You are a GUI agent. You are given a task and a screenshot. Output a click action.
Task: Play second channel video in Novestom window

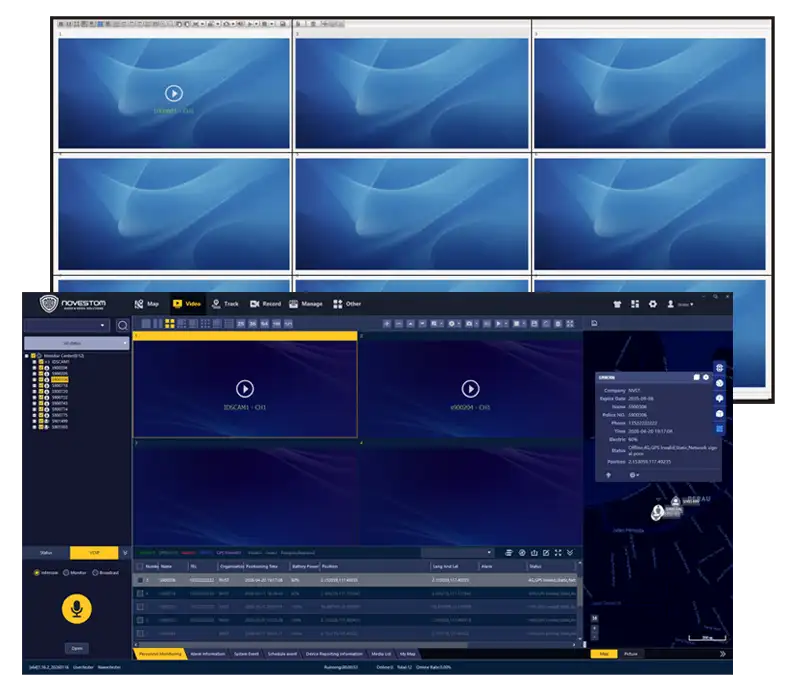(470, 389)
